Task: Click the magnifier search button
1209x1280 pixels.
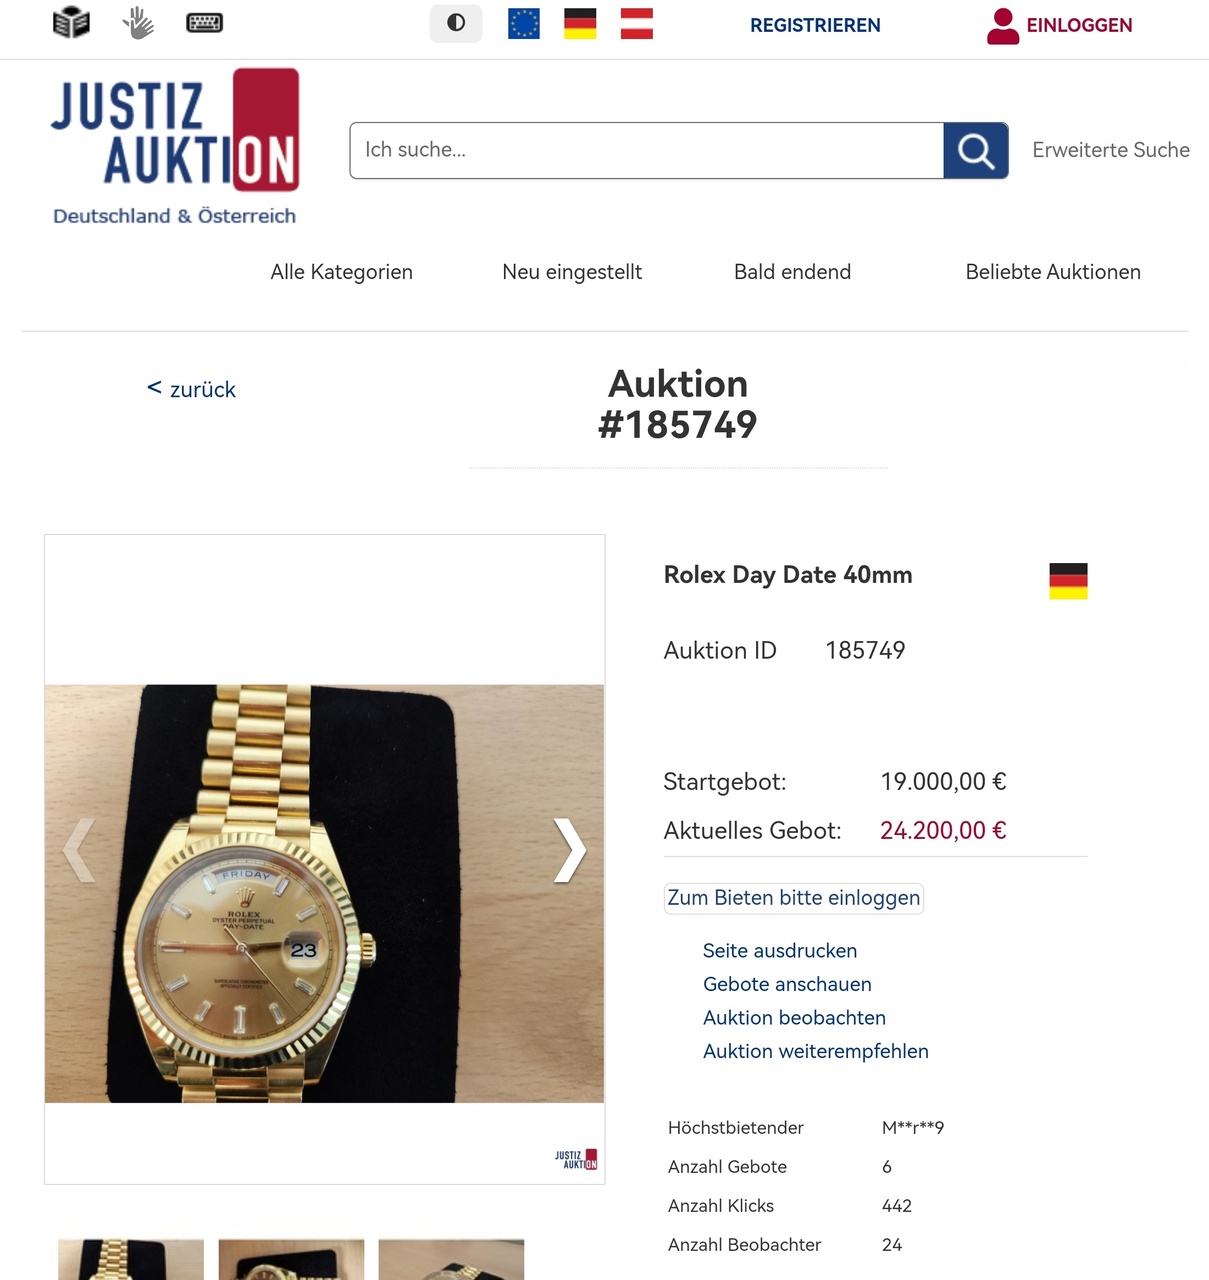Action: (x=976, y=151)
